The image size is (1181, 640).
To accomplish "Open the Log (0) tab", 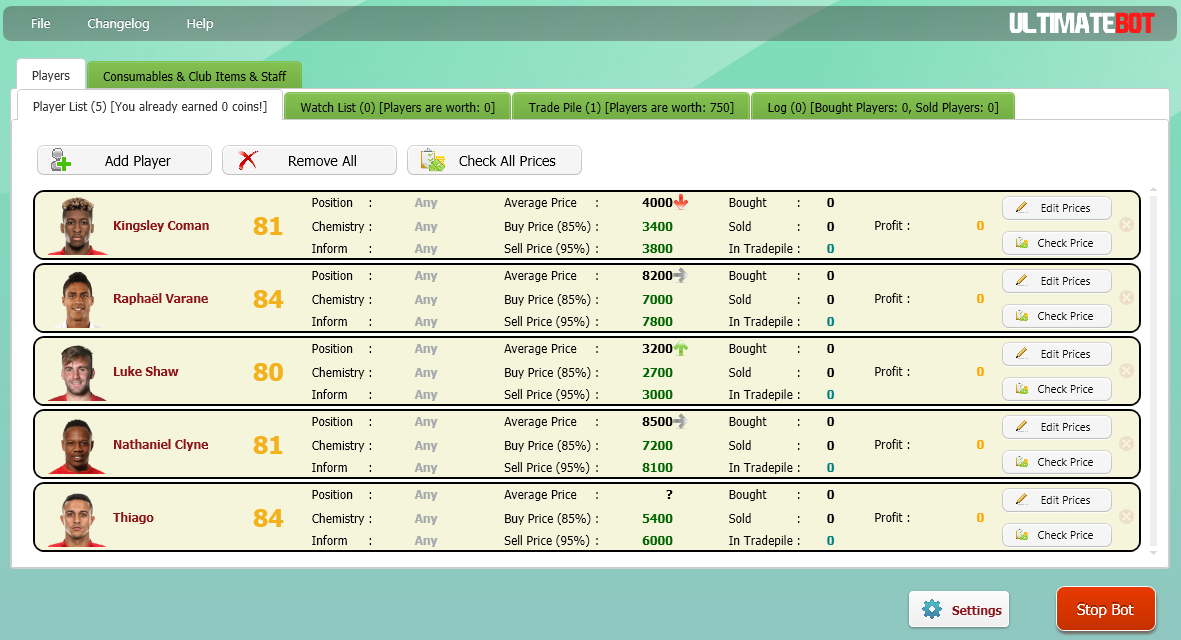I will point(883,107).
